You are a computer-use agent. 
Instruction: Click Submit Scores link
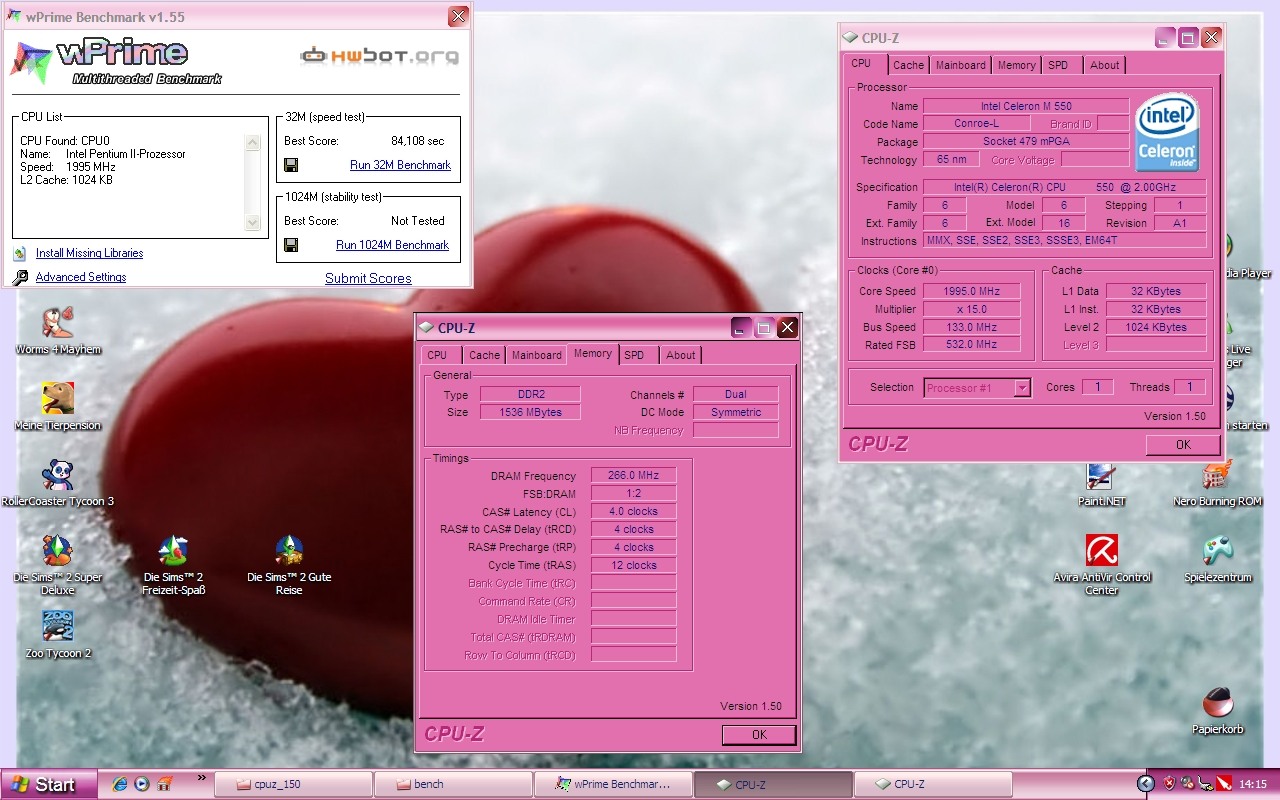coord(368,278)
